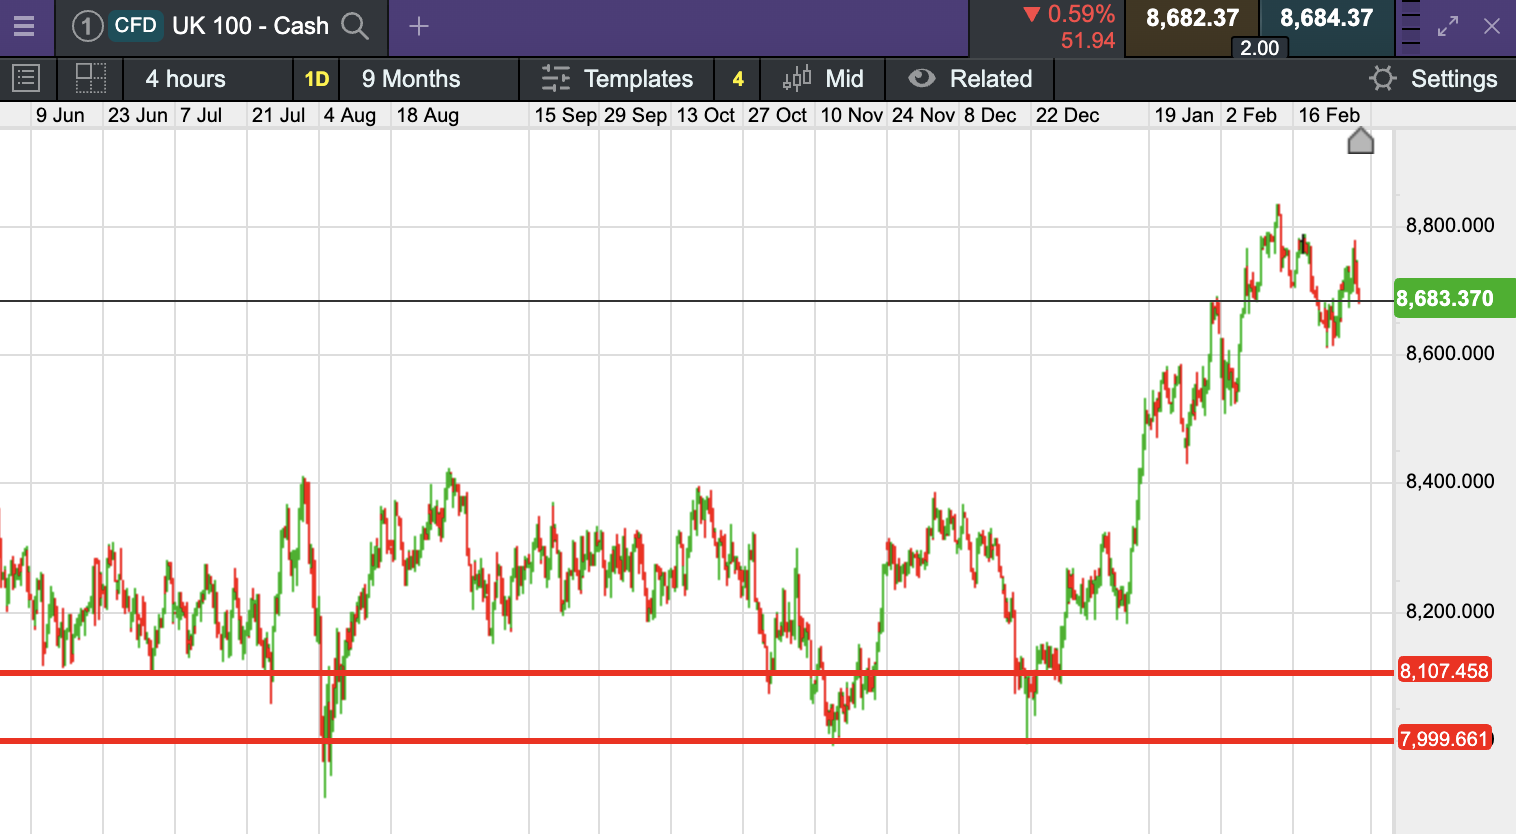Open the hamburger main menu
Image resolution: width=1516 pixels, height=834 pixels.
(x=23, y=26)
